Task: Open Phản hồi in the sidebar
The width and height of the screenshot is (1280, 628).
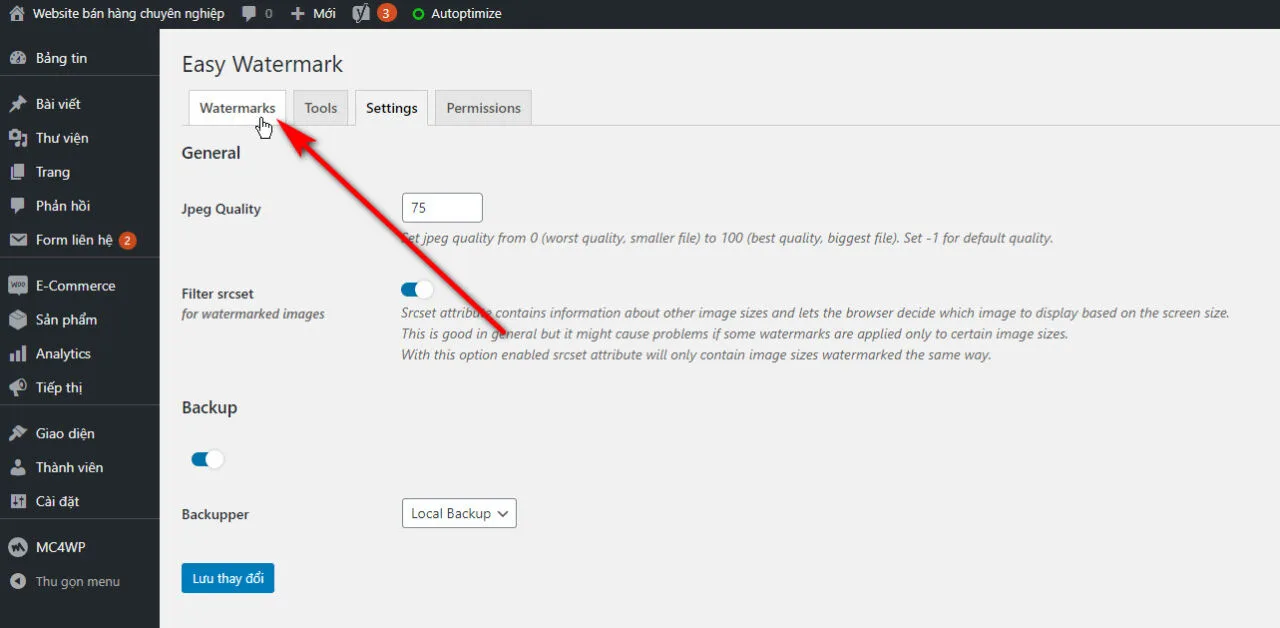Action: coord(63,206)
